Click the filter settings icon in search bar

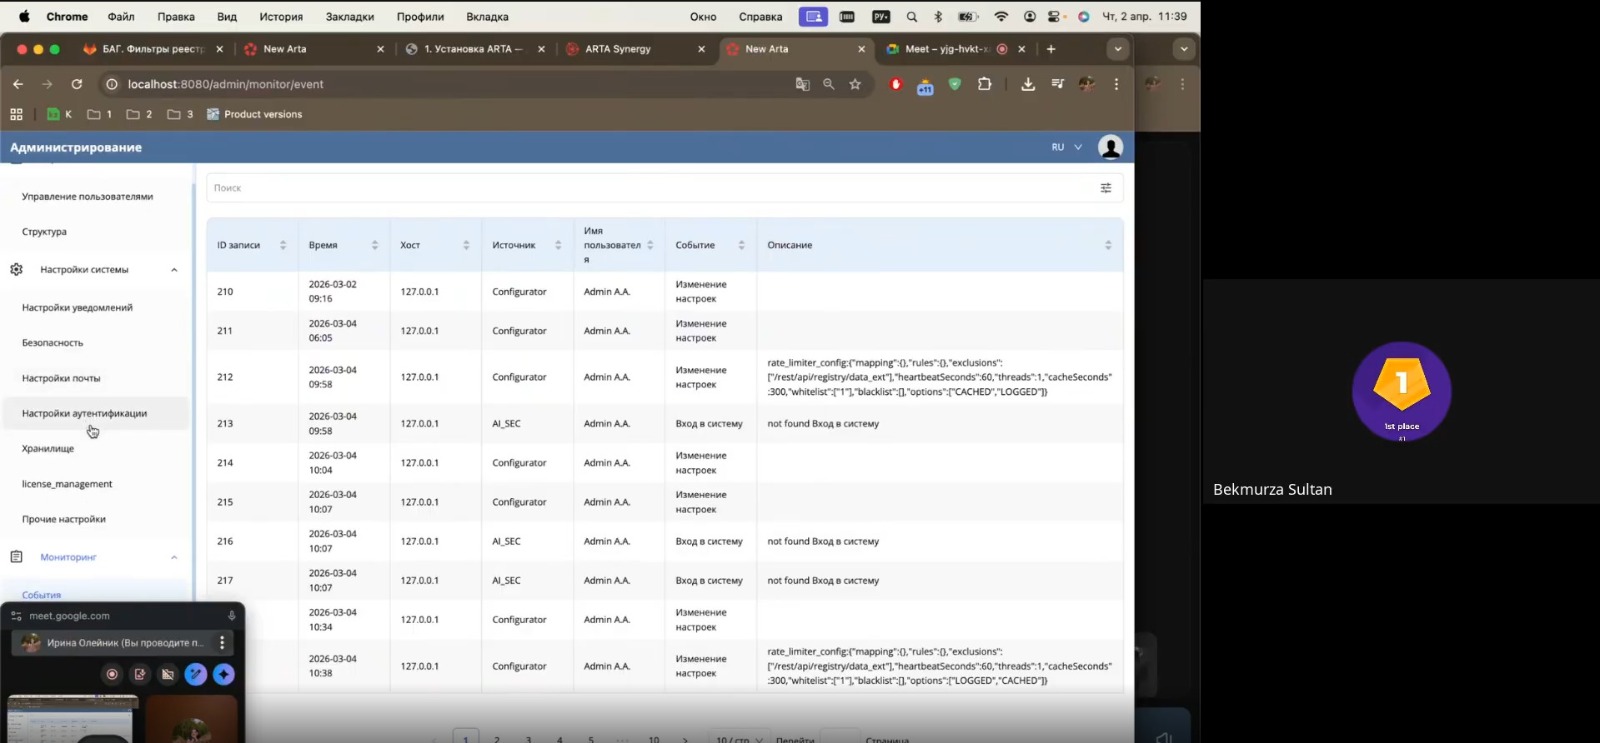pyautogui.click(x=1105, y=188)
